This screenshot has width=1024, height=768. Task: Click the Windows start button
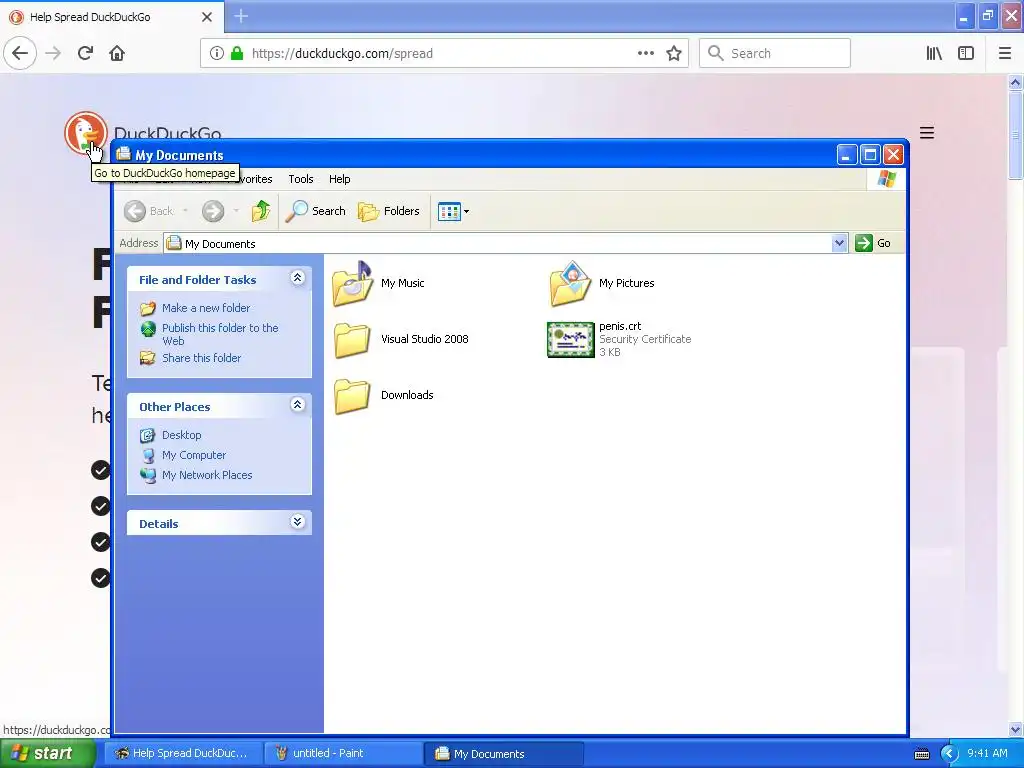(48, 753)
